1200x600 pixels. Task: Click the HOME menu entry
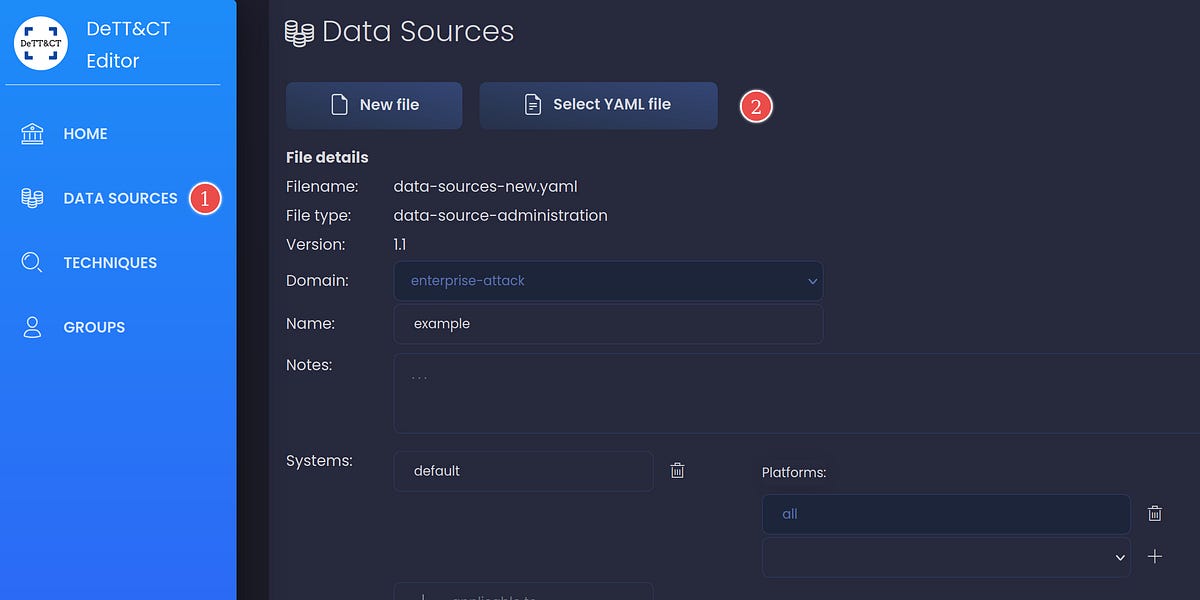coord(85,132)
